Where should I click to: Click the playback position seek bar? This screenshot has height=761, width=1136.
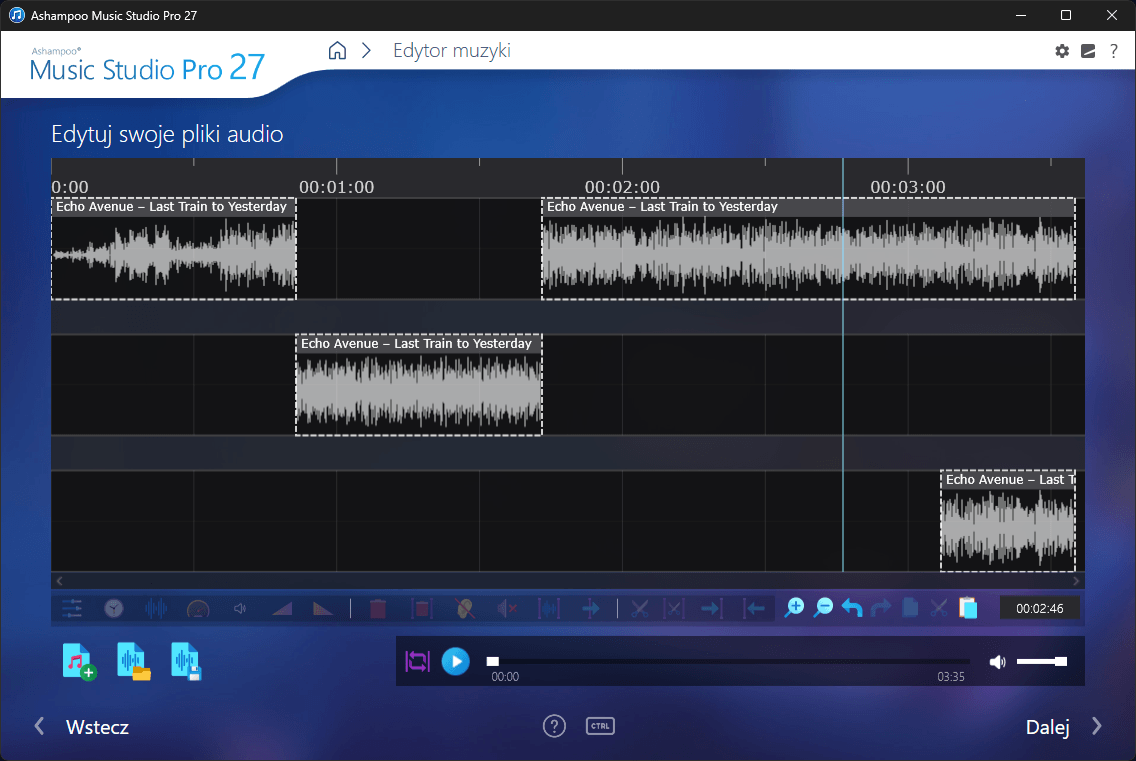click(x=728, y=661)
